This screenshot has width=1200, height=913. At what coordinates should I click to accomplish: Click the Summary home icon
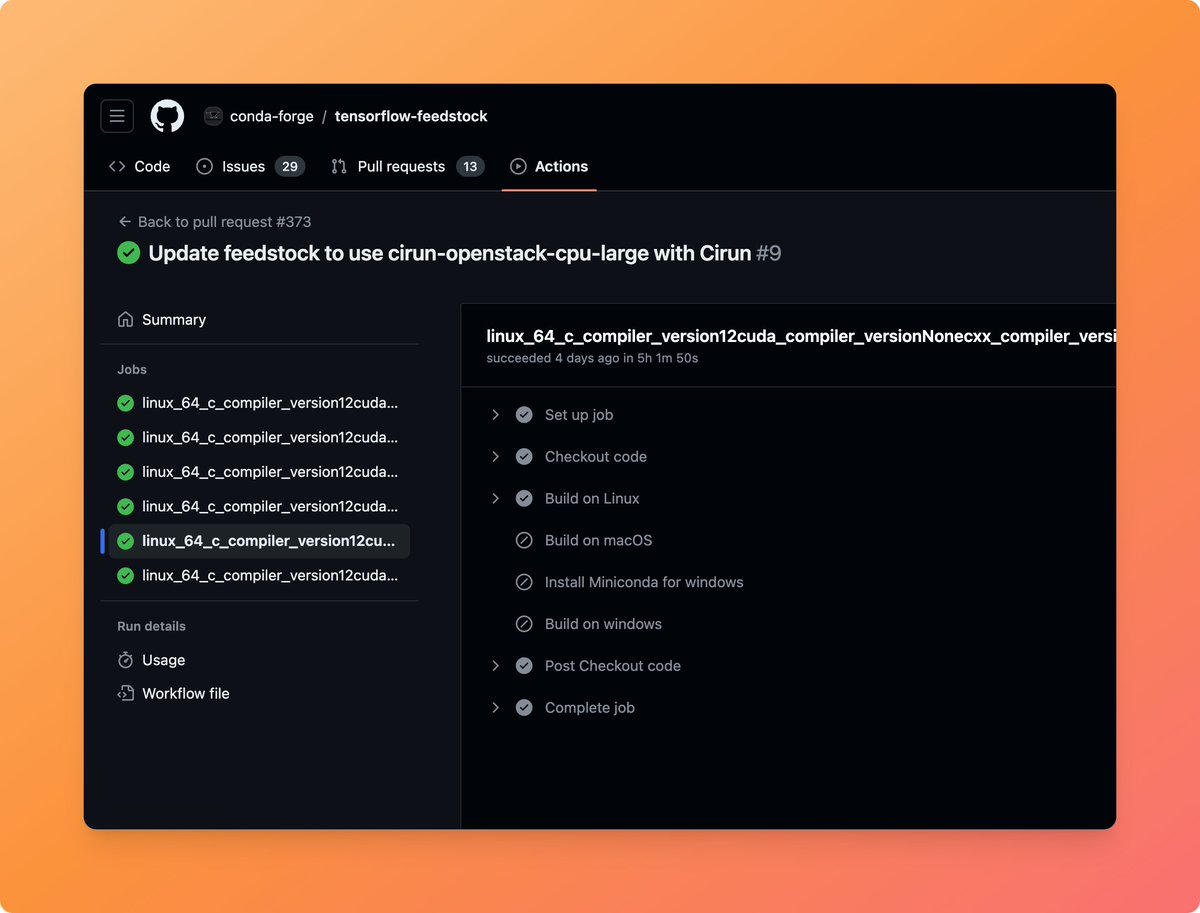pyautogui.click(x=125, y=319)
